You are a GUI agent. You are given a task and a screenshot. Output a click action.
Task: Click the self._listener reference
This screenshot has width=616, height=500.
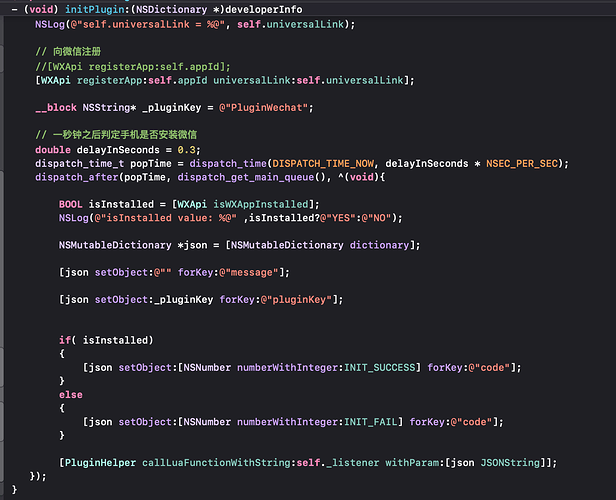pos(338,463)
